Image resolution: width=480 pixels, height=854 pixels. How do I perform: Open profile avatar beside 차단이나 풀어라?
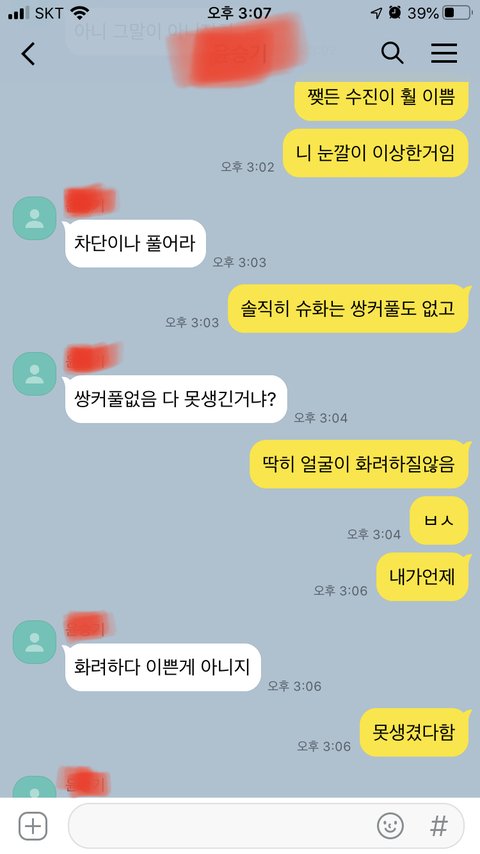pyautogui.click(x=34, y=218)
